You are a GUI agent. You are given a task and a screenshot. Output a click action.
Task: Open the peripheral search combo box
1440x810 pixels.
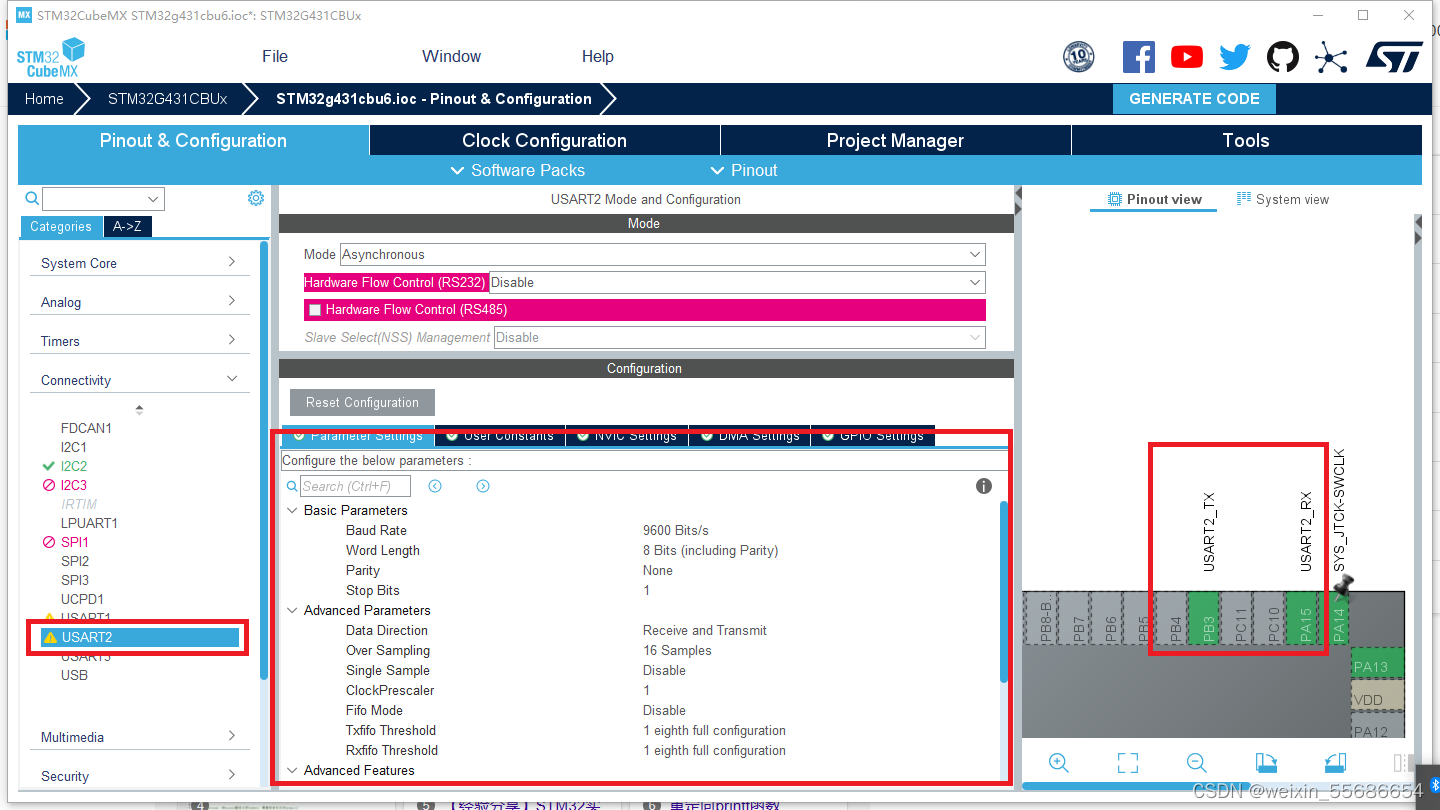pos(103,199)
